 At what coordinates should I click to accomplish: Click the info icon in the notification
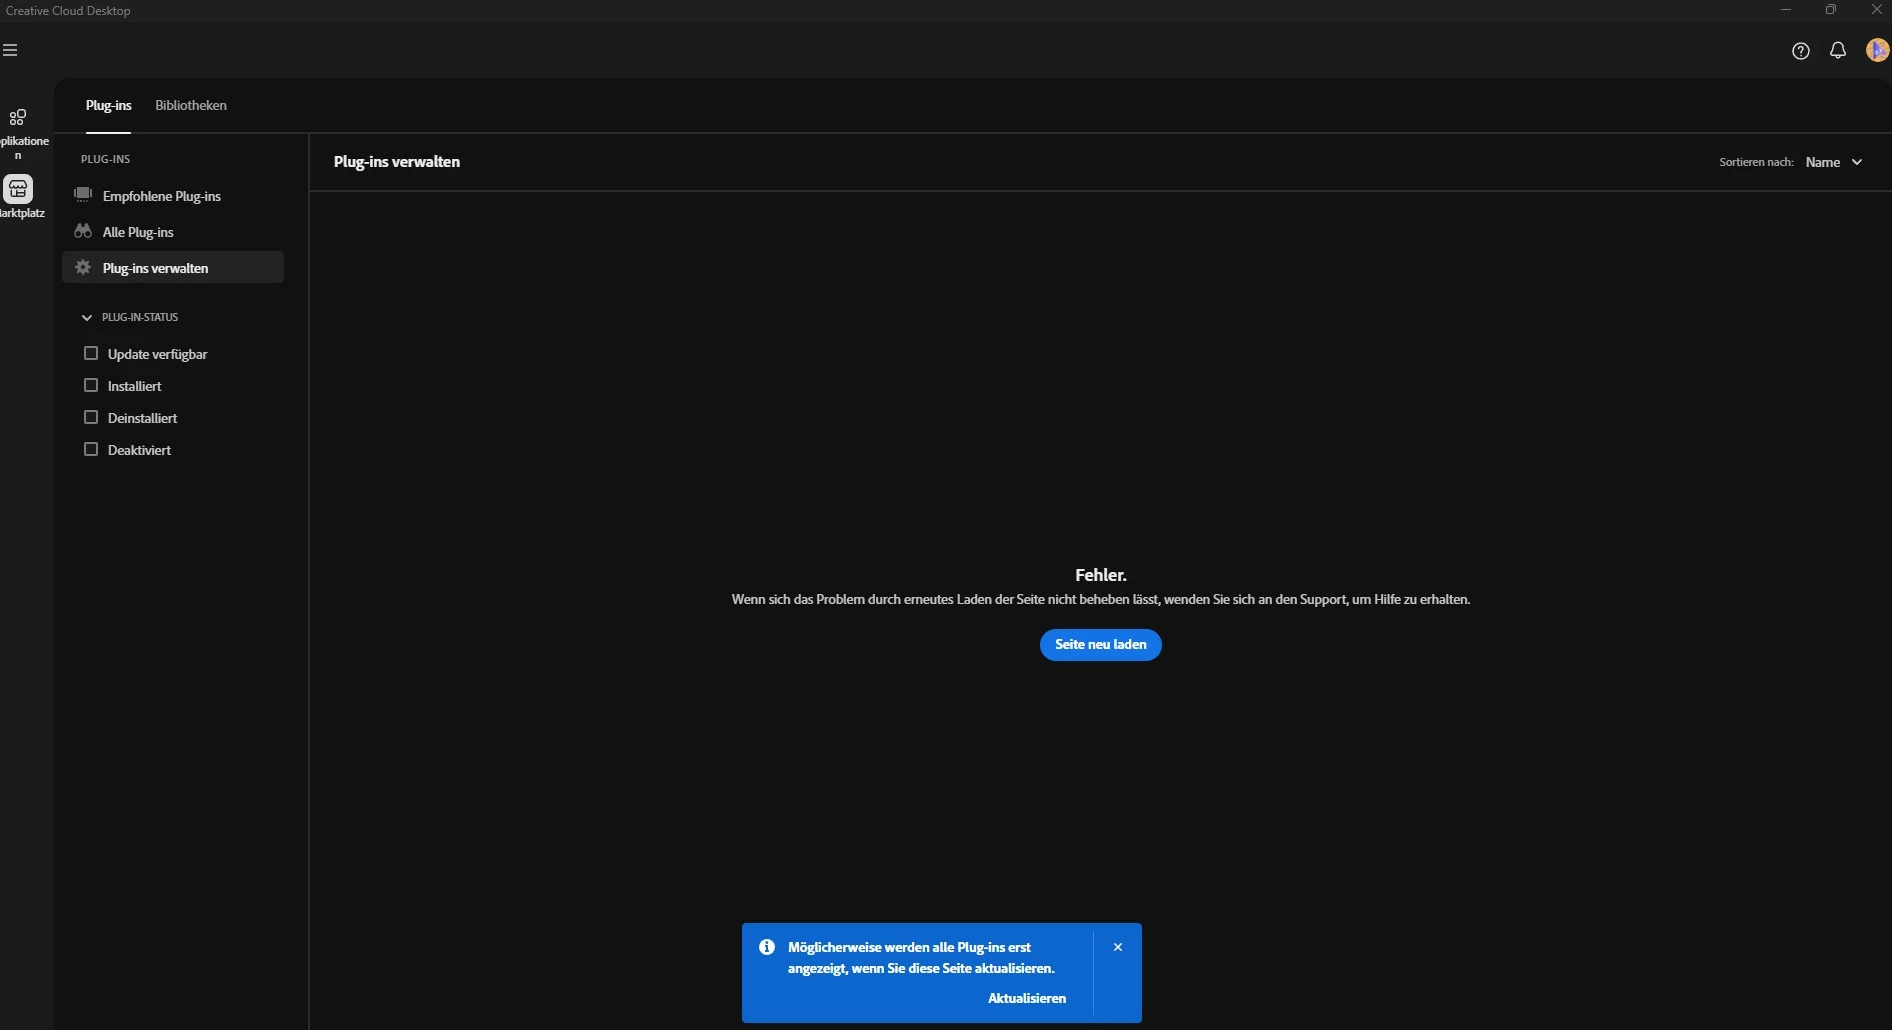pyautogui.click(x=767, y=947)
